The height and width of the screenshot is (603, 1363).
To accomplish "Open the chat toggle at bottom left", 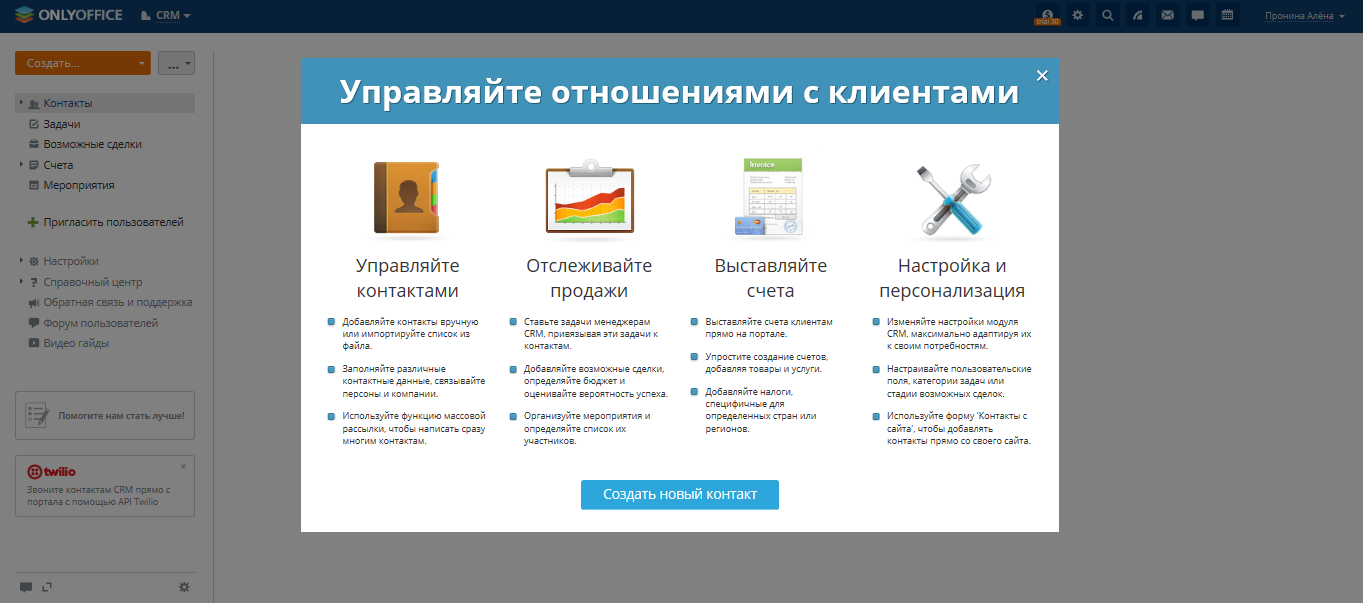I will point(28,587).
